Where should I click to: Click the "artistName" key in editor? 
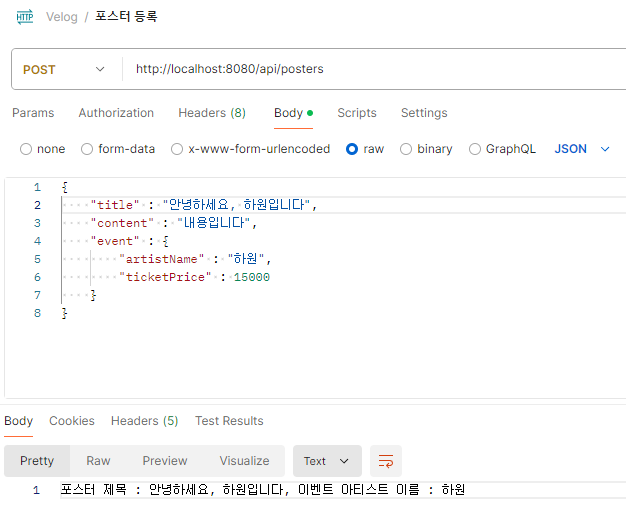(x=162, y=259)
